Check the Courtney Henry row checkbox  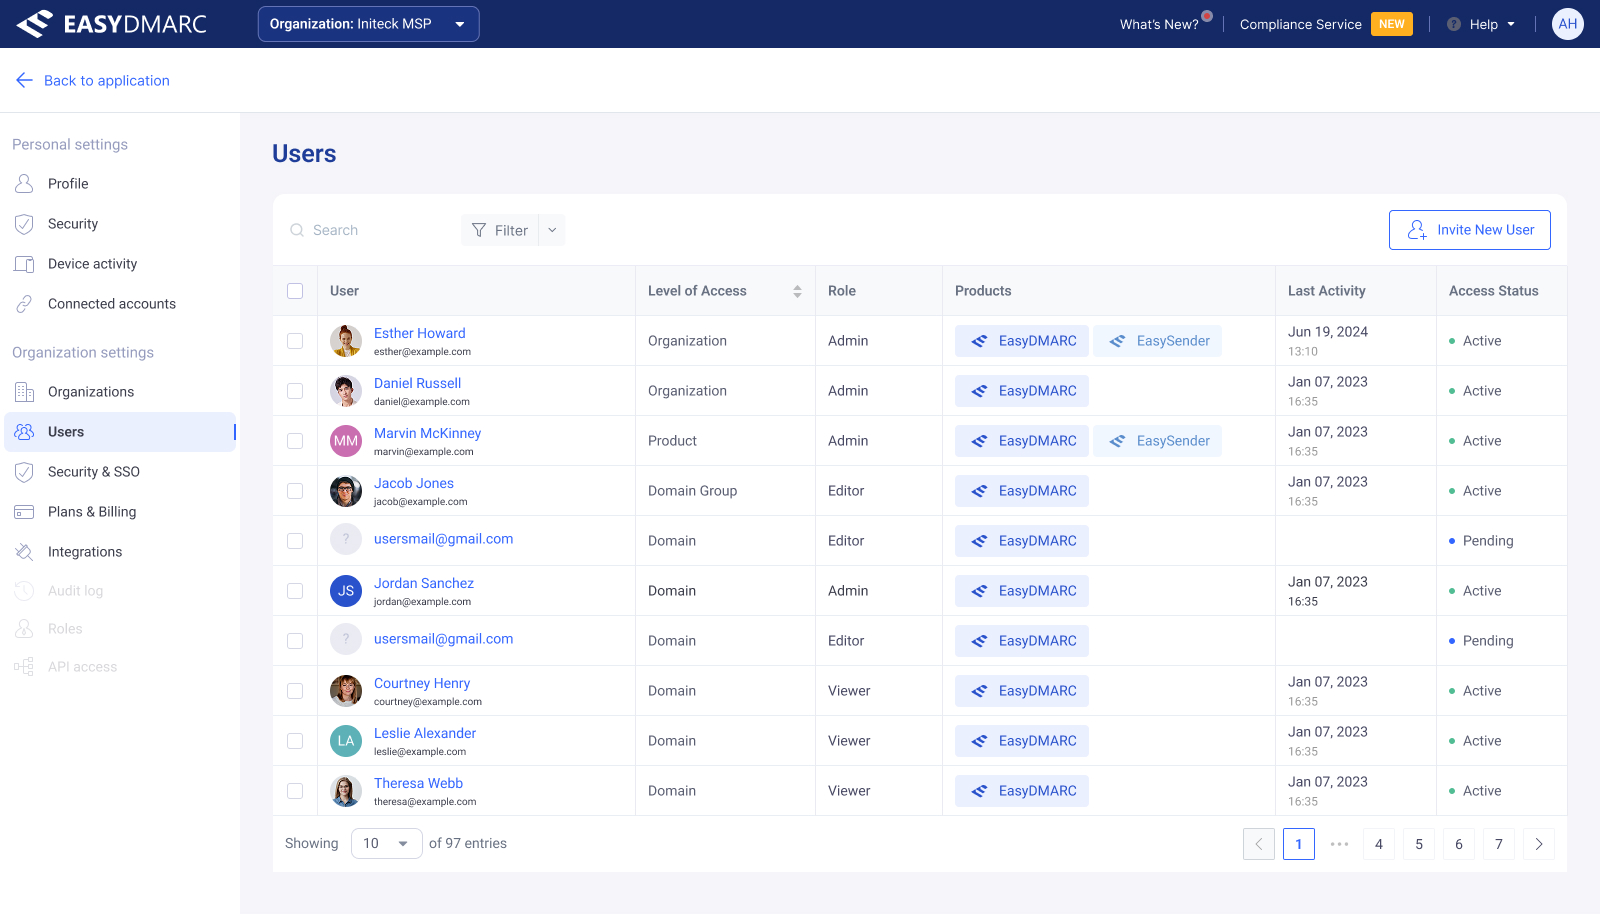point(295,691)
